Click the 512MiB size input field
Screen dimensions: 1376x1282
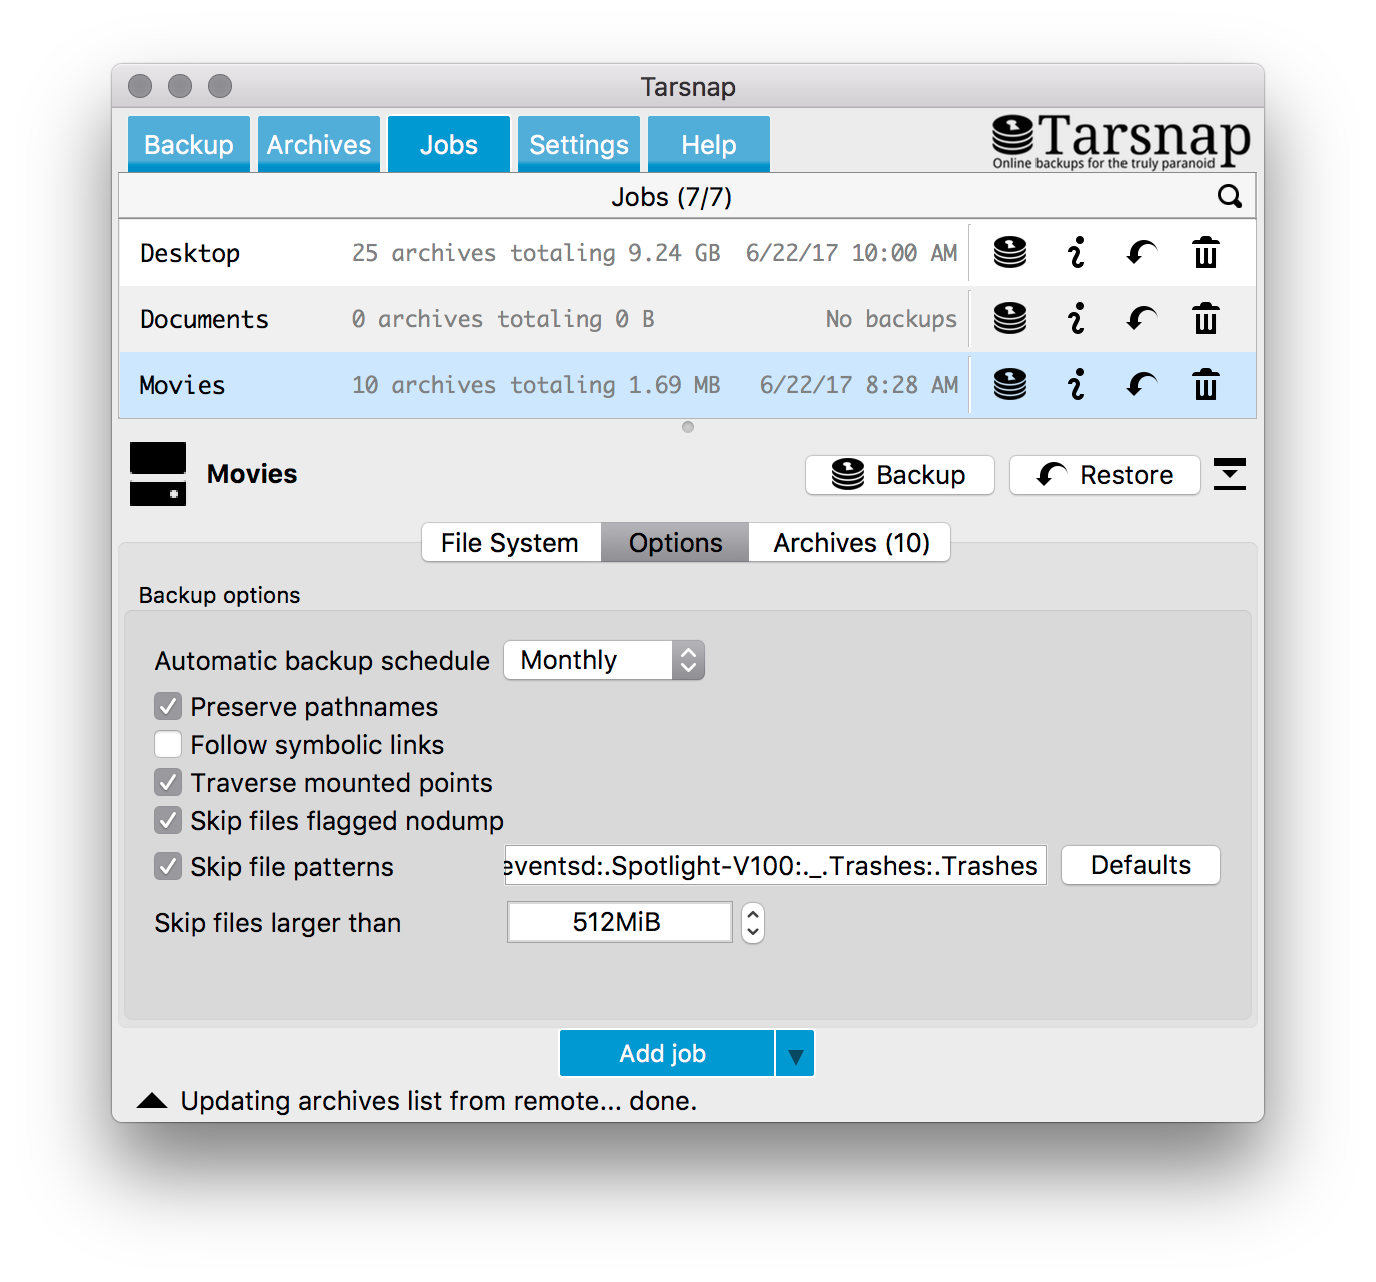click(620, 922)
